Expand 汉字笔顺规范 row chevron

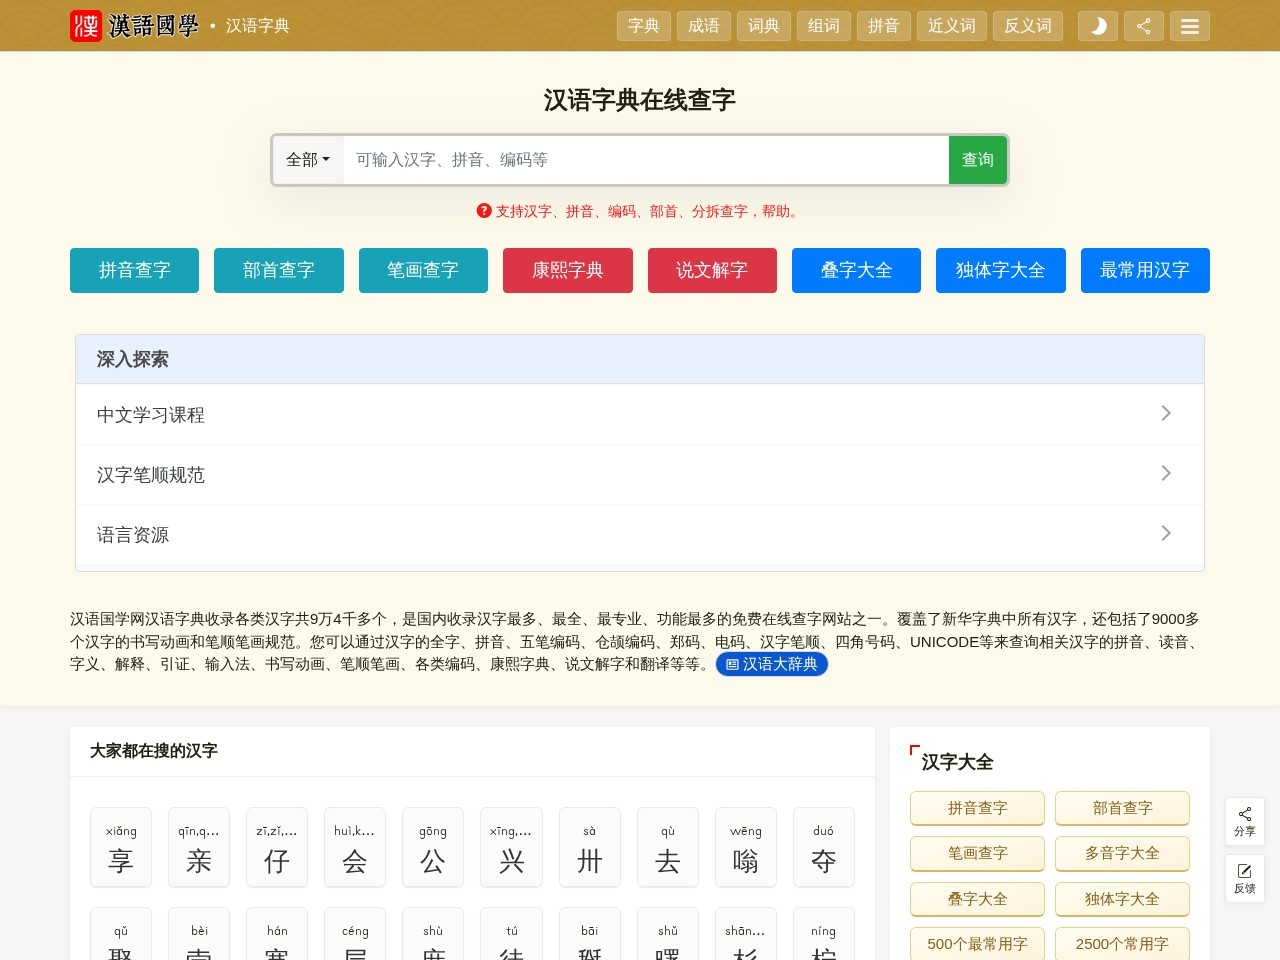(1165, 474)
